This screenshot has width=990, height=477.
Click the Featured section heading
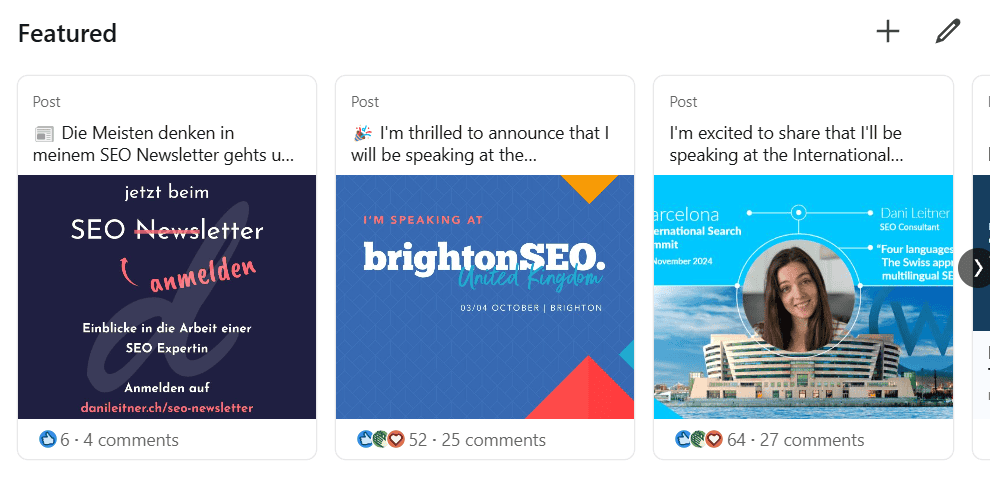[67, 33]
